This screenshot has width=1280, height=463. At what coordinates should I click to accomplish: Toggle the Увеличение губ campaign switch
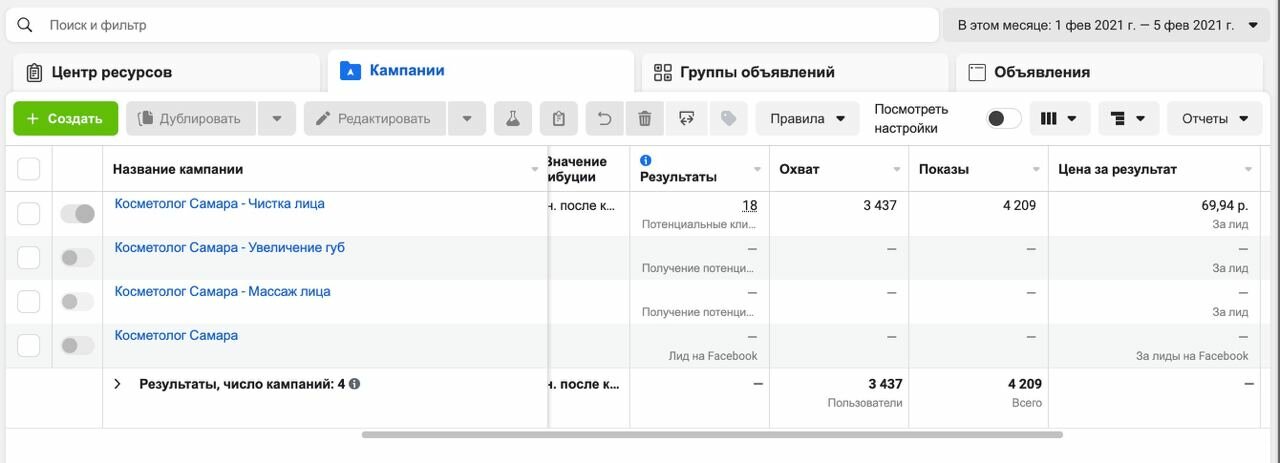(x=78, y=257)
